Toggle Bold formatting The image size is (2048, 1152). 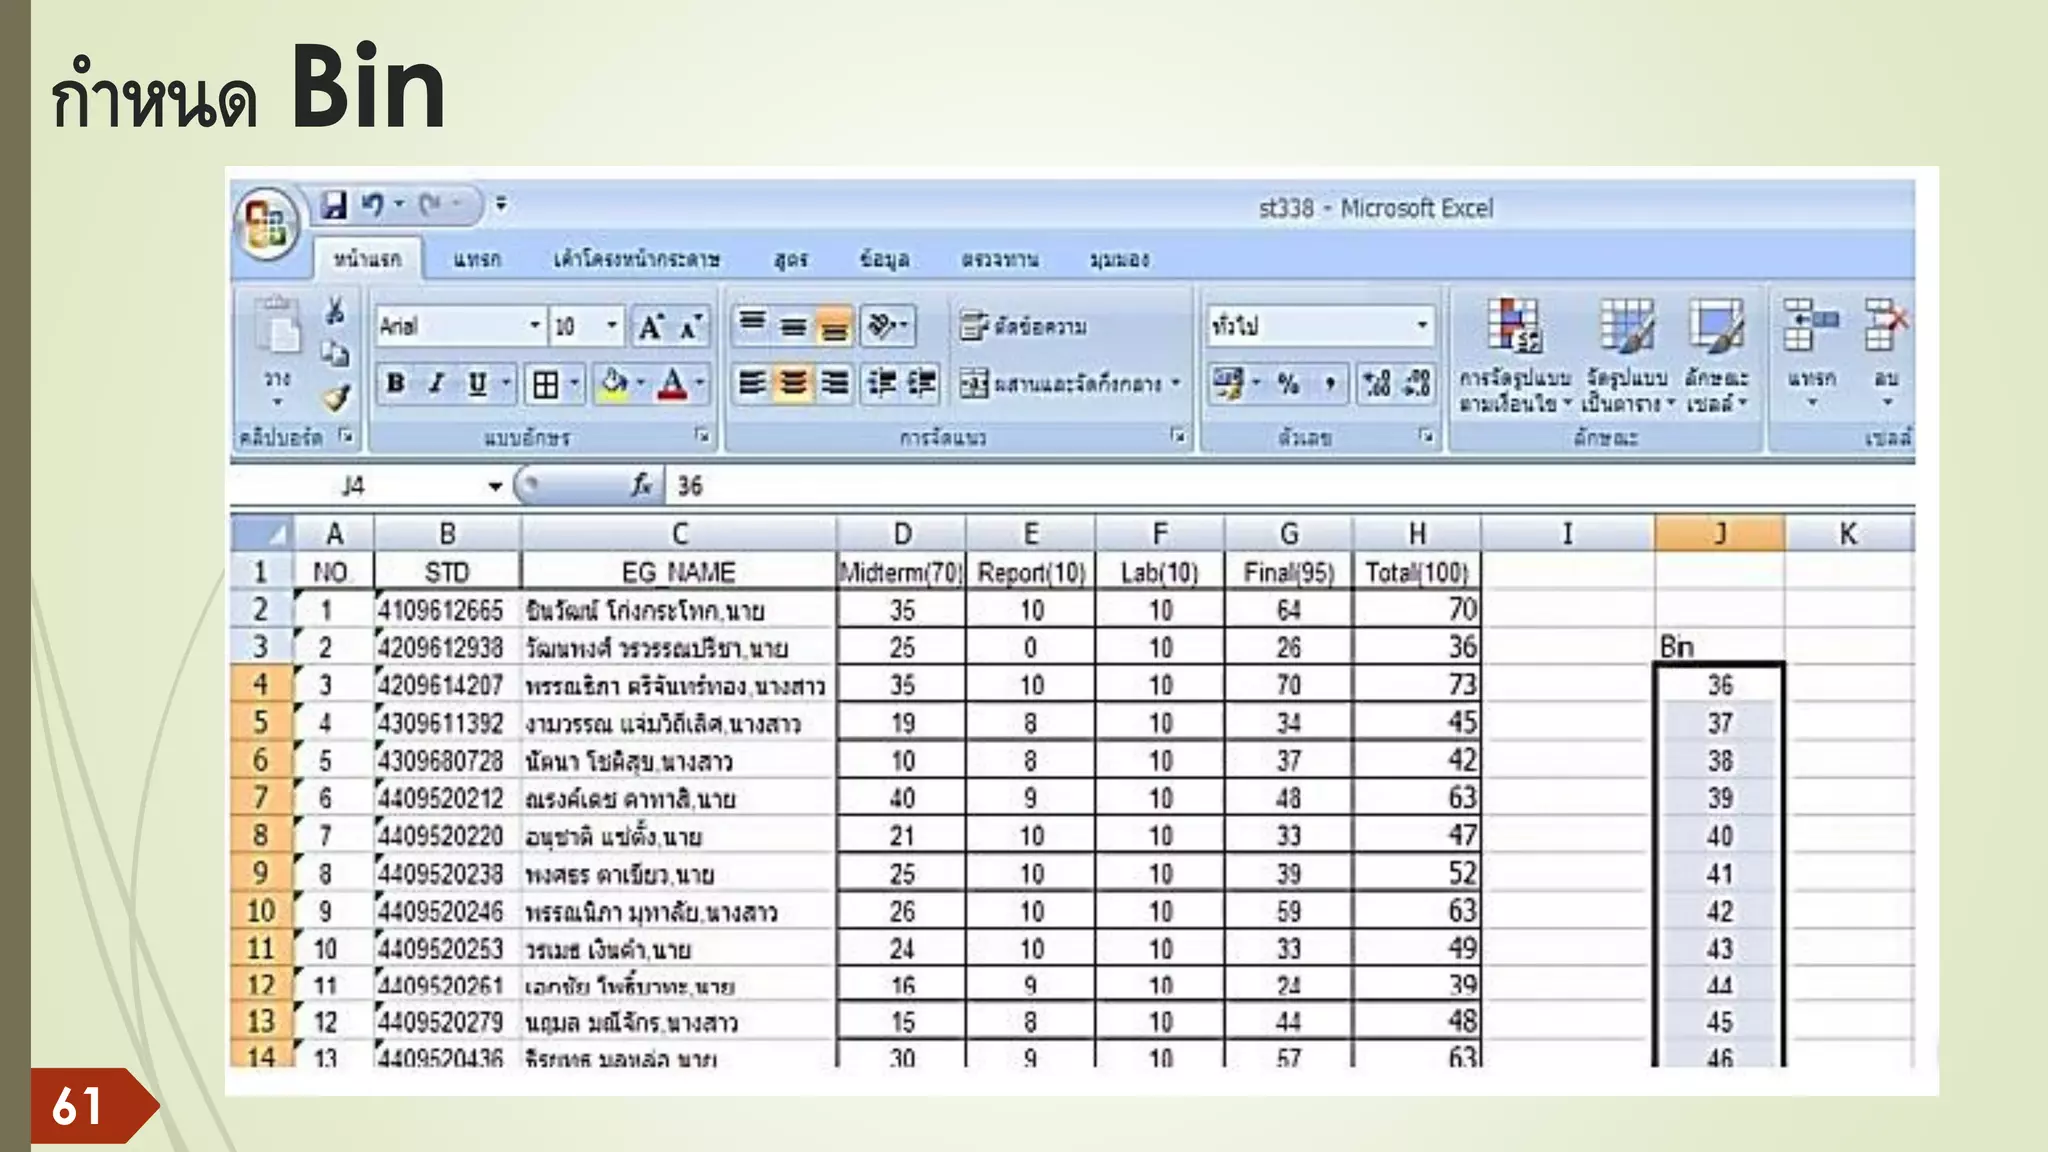coord(396,384)
